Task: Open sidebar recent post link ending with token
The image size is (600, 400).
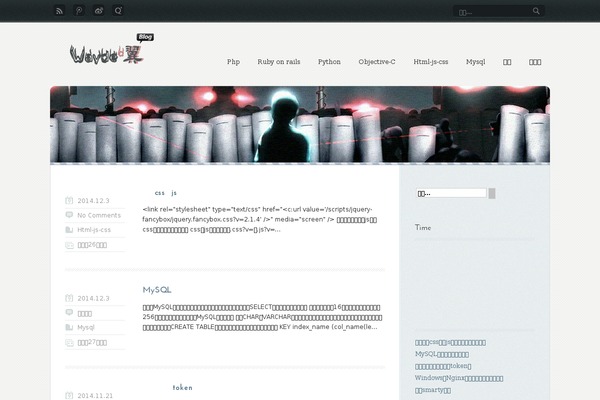Action: 443,366
